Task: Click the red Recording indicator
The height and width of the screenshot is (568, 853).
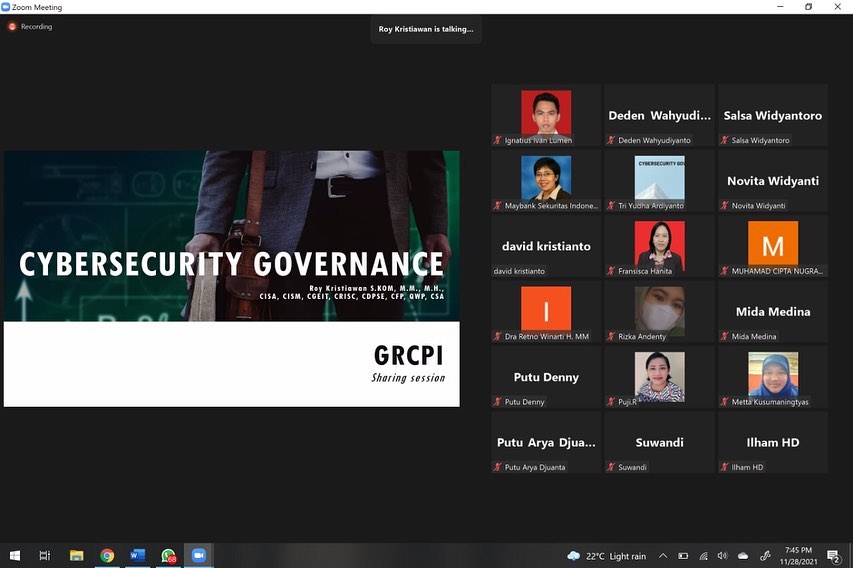Action: pos(30,27)
